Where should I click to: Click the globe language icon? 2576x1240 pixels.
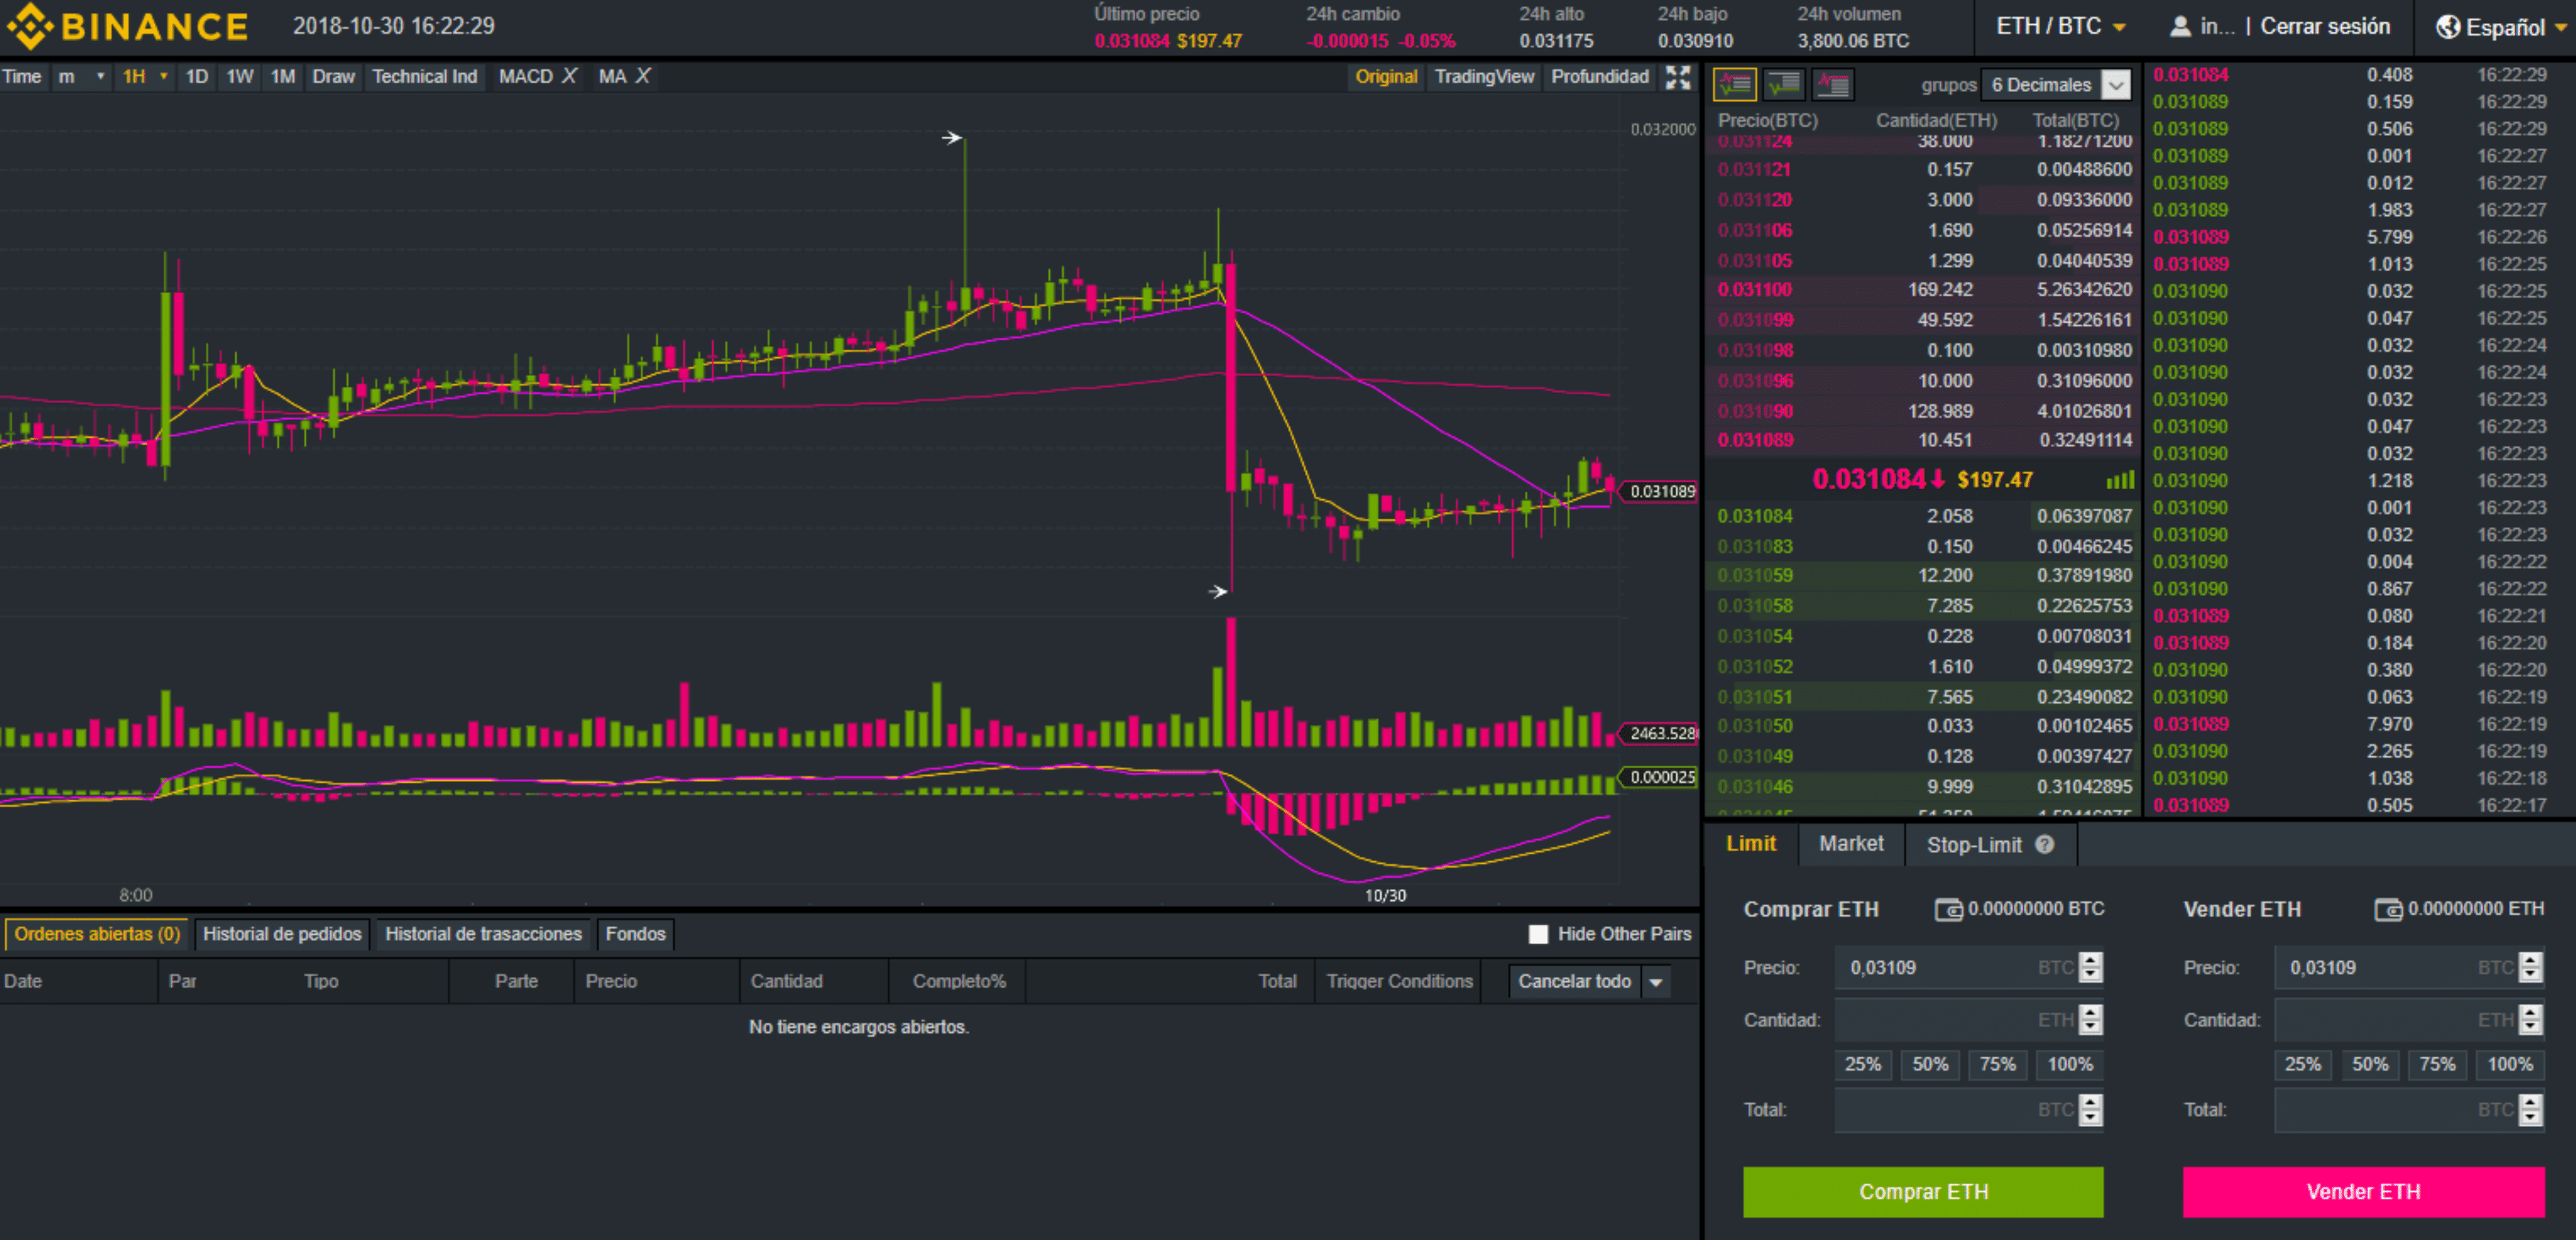2448,27
